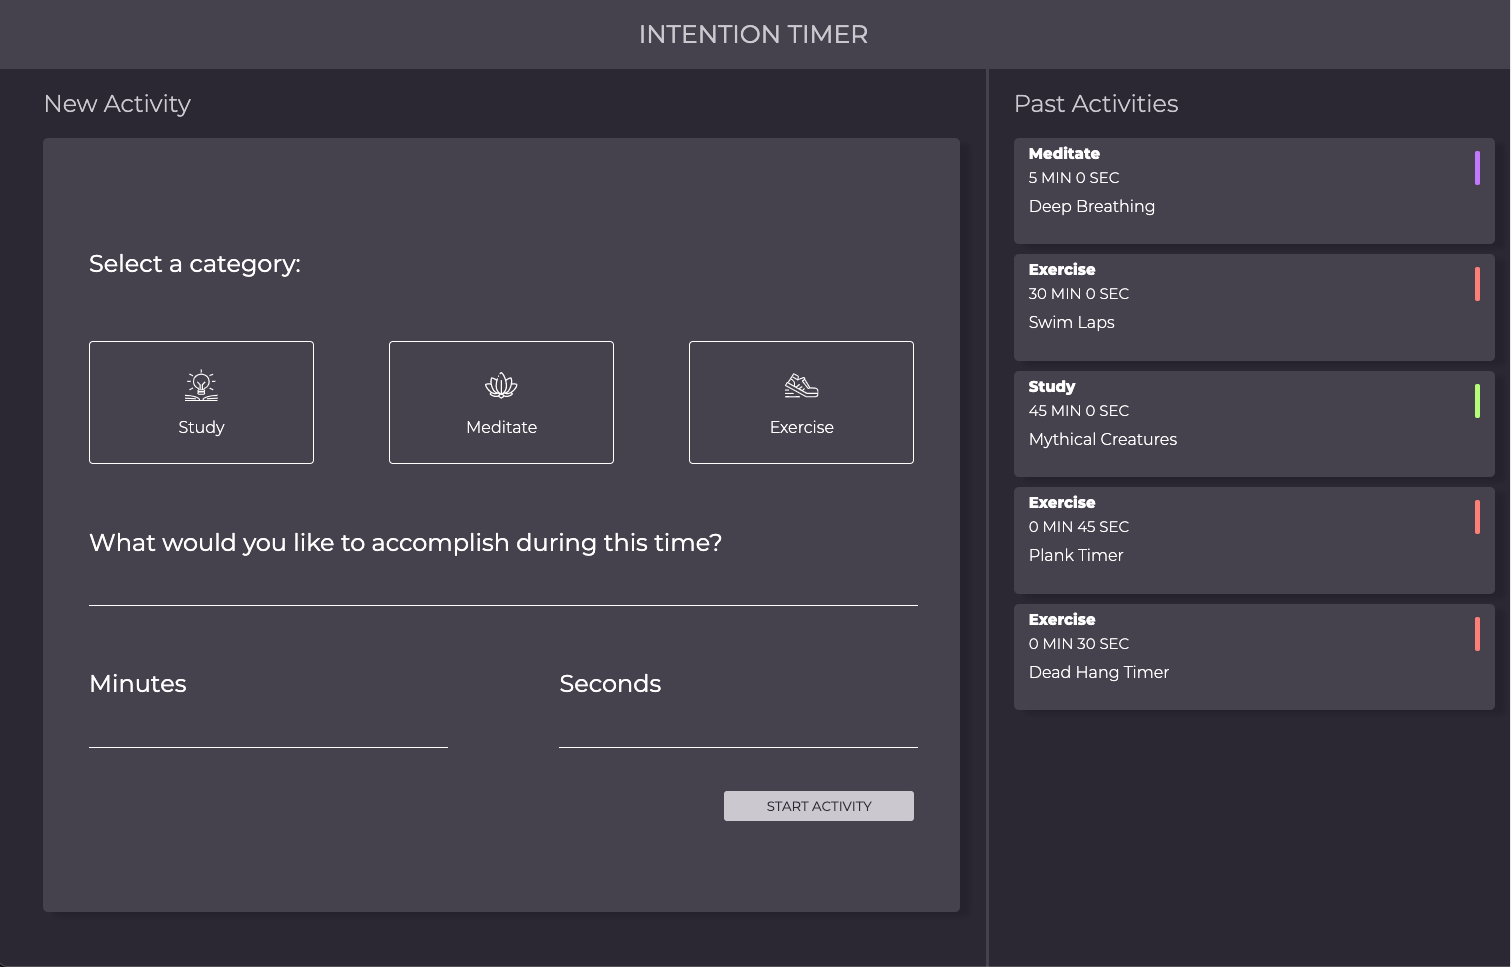1511x967 pixels.
Task: Click the Seconds label
Action: click(x=610, y=684)
